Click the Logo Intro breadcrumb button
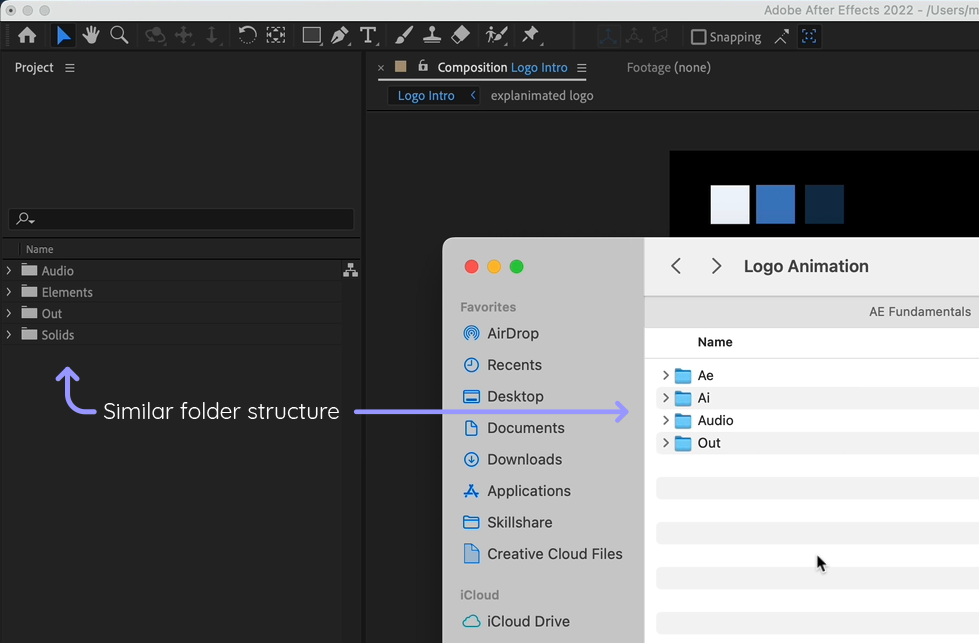Viewport: 979px width, 643px height. tap(424, 95)
